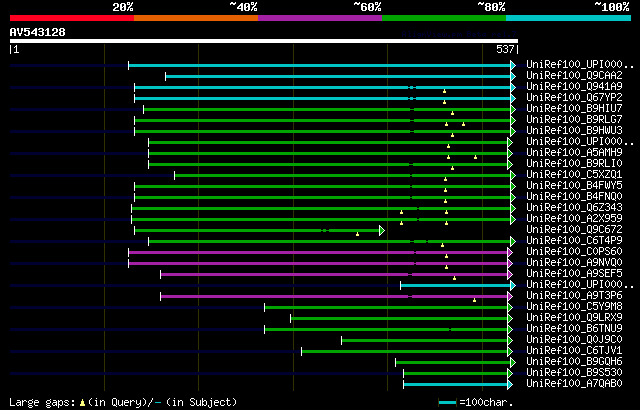Select the UniRef100_A9NVQ0 label

pos(574,263)
